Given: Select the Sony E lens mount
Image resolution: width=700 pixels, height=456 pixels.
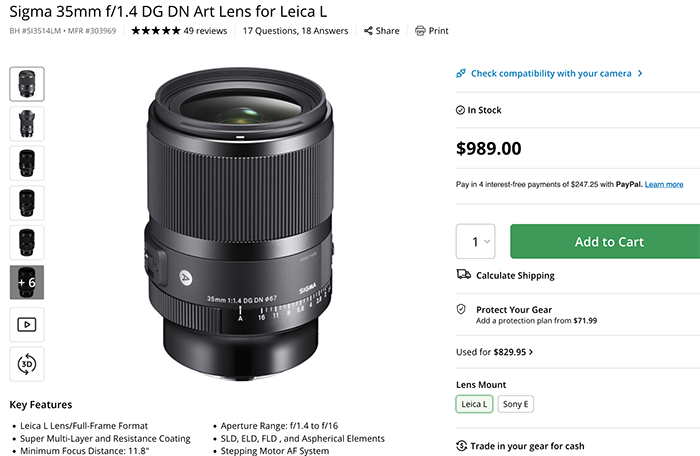Looking at the screenshot, I should (514, 405).
